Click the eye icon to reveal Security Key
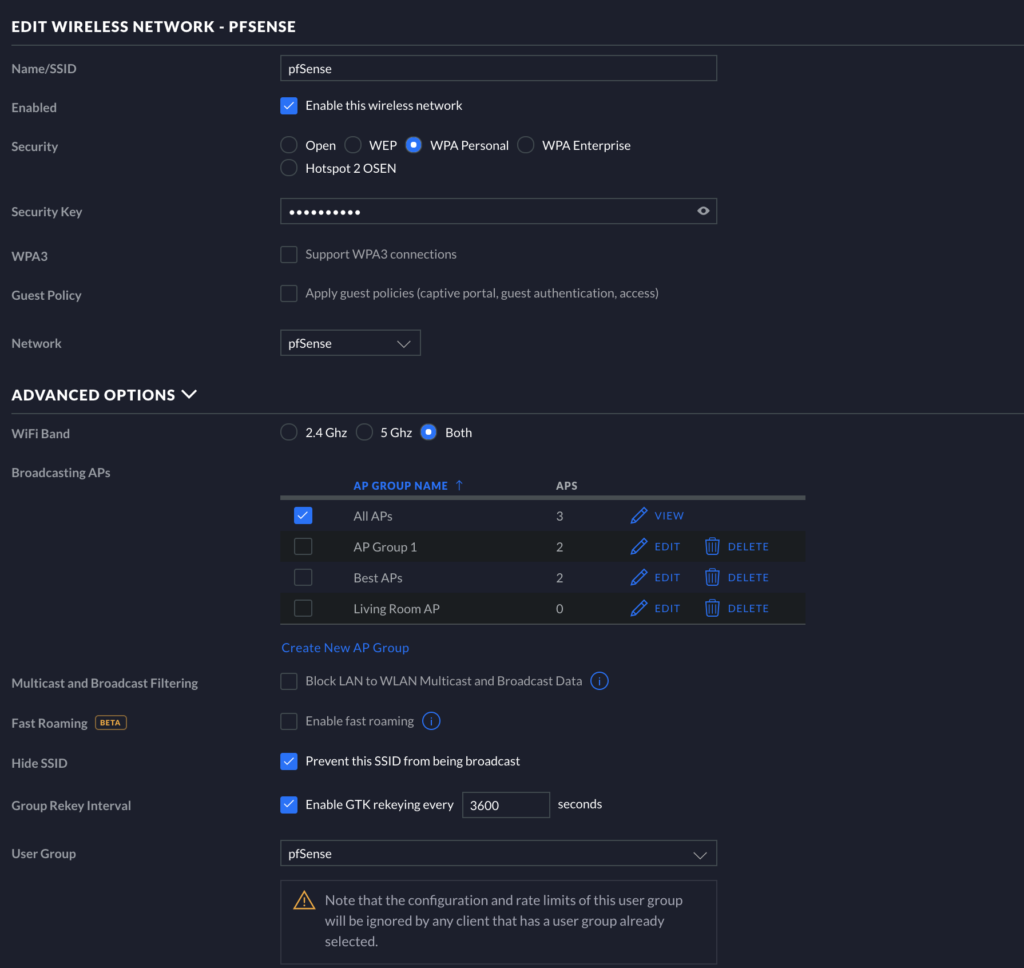 [x=703, y=211]
